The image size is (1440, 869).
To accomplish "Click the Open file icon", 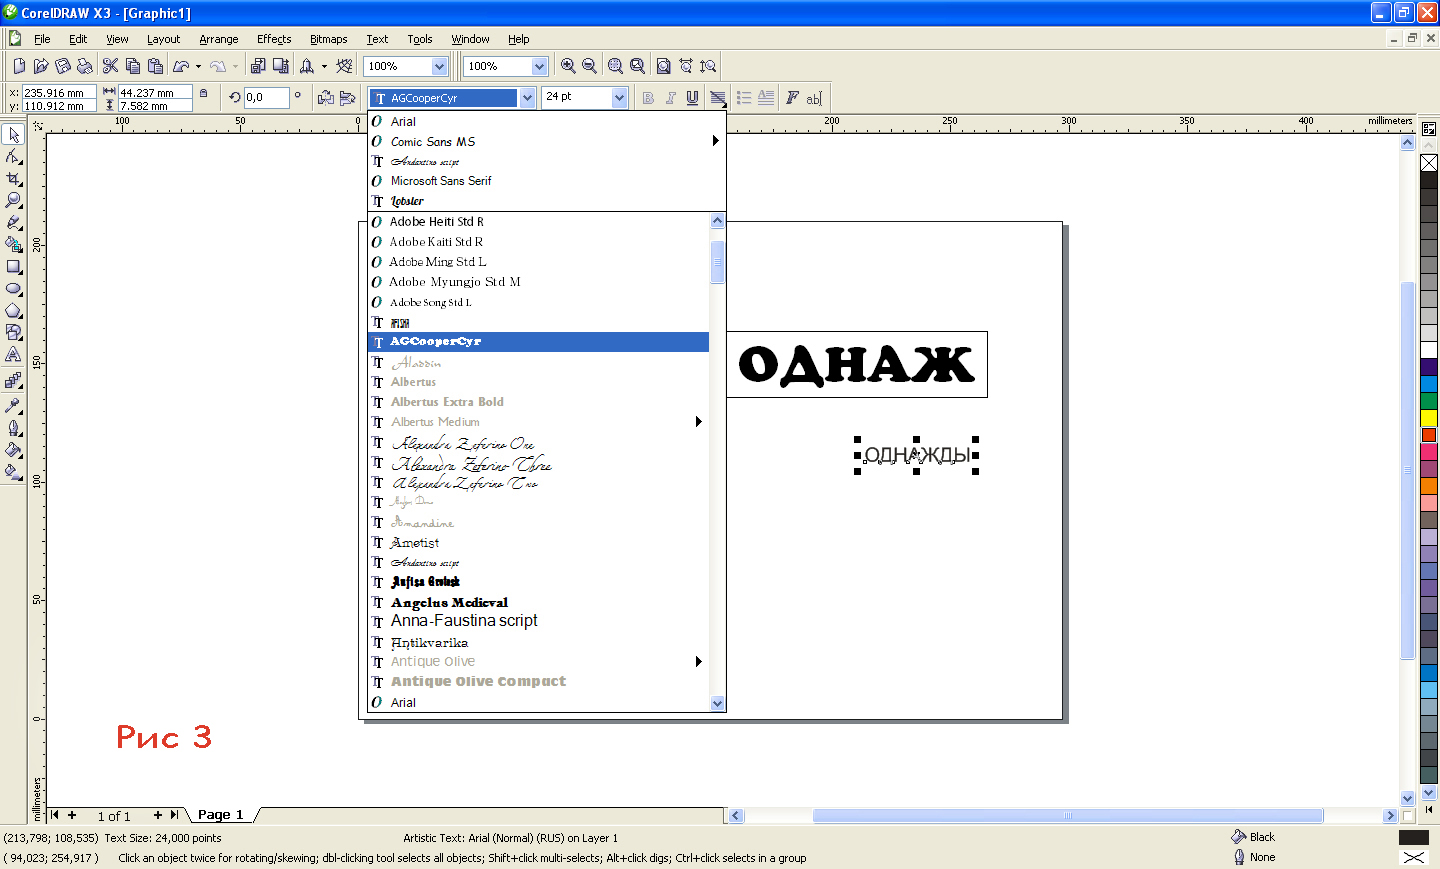I will coord(41,66).
